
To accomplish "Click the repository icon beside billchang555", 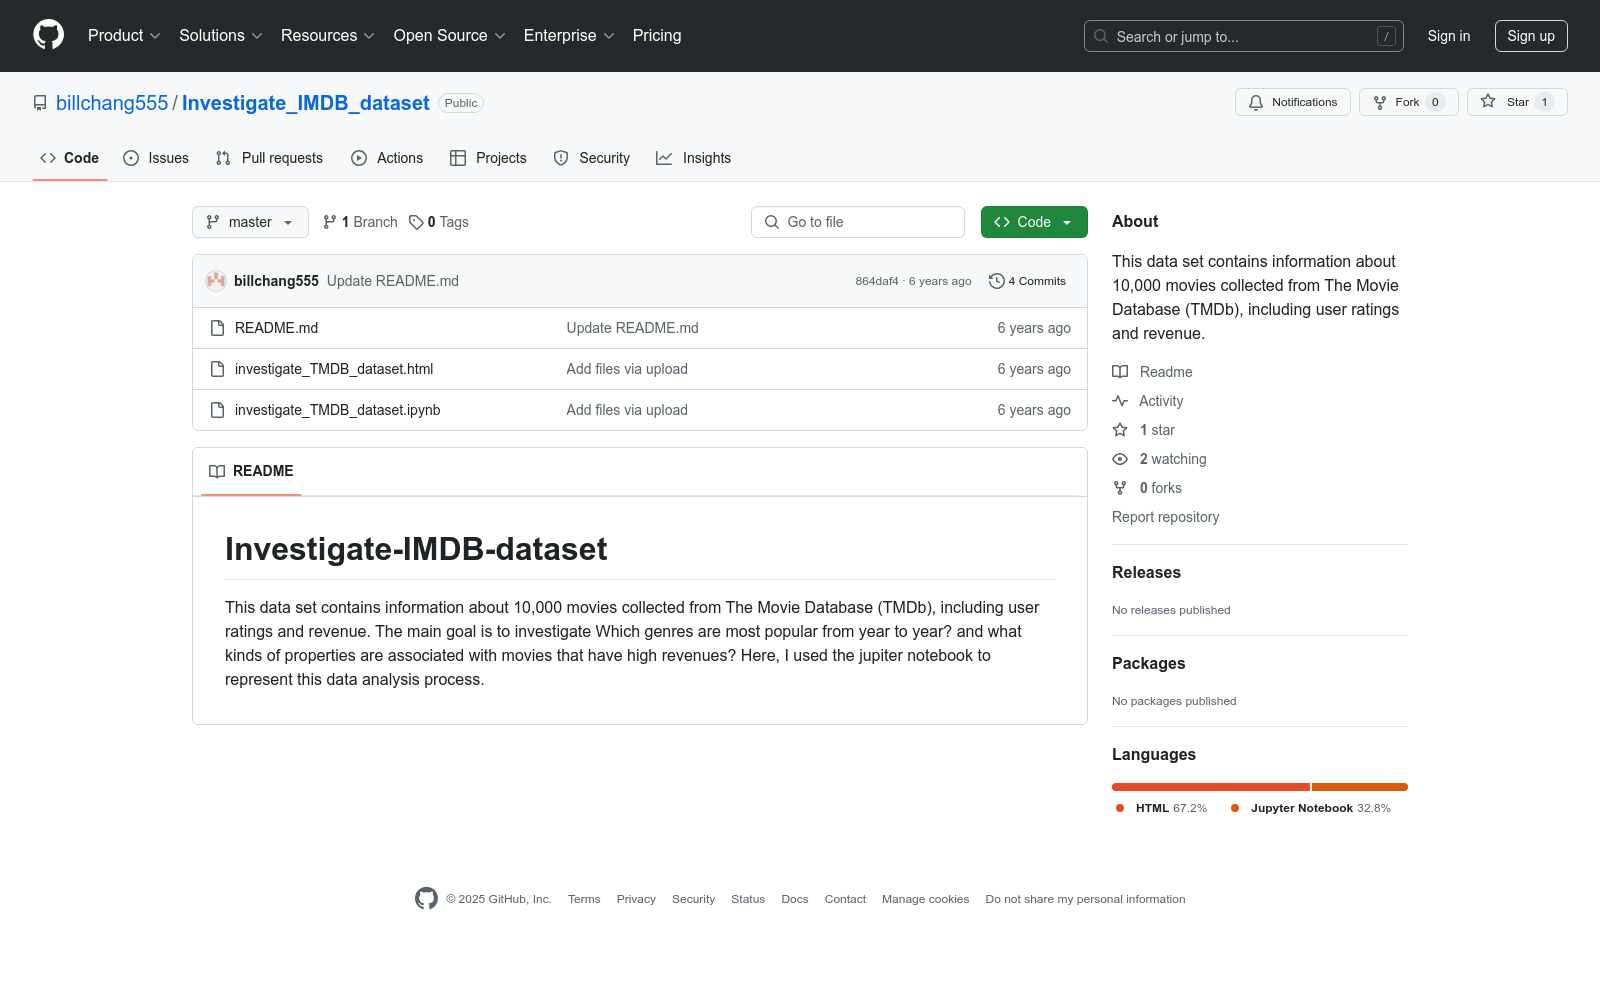I will [40, 103].
